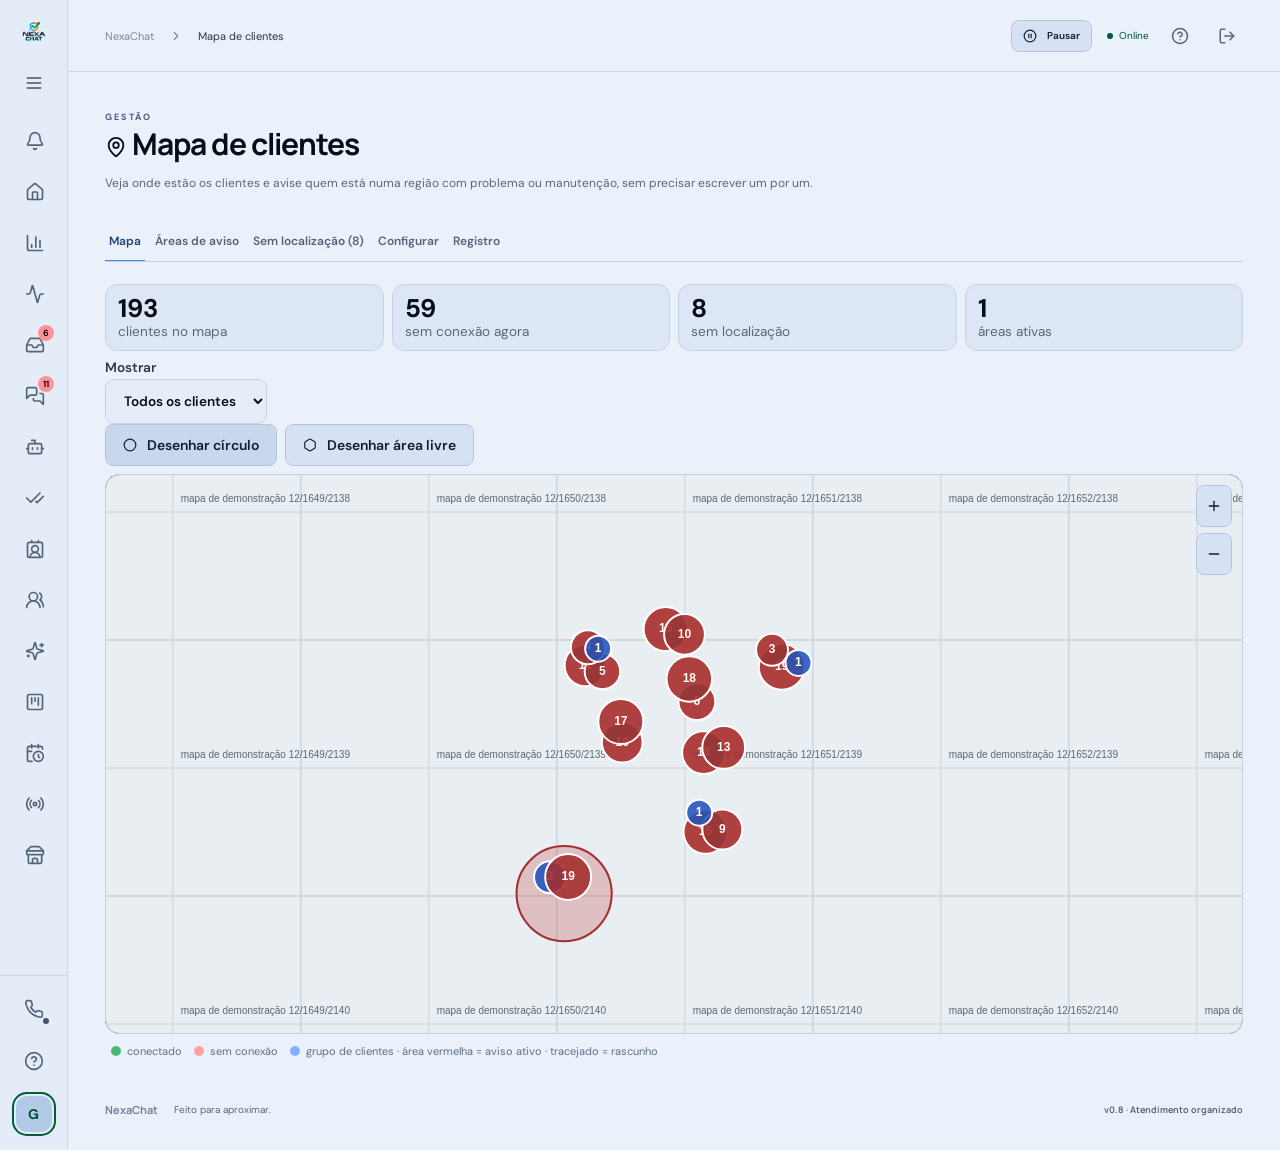The height and width of the screenshot is (1150, 1280).
Task: Switch to the Áreas de aviso tab
Action: click(x=197, y=241)
